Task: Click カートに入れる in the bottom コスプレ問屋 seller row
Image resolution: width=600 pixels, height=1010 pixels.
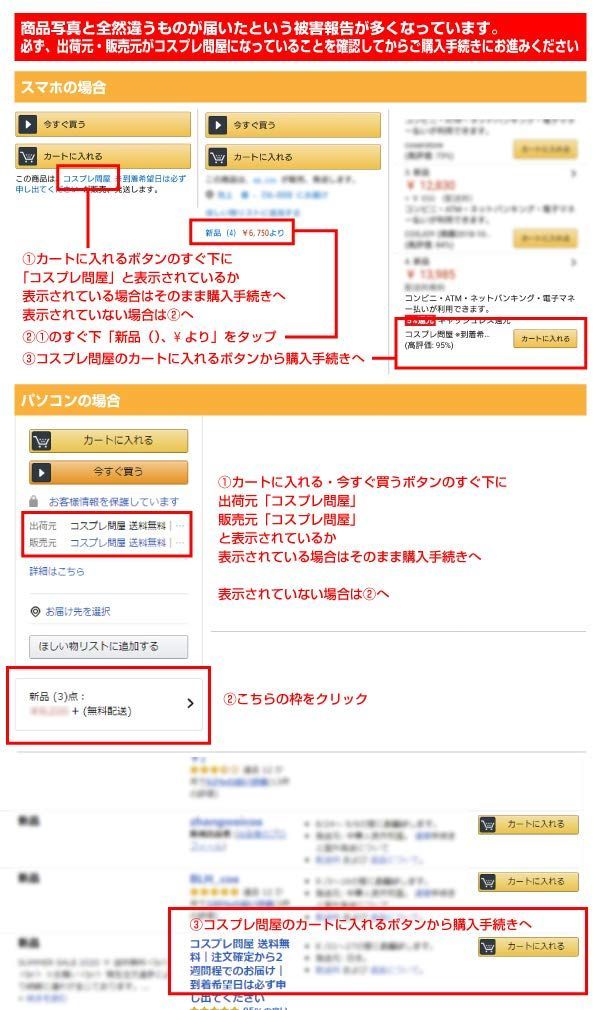Action: click(528, 946)
